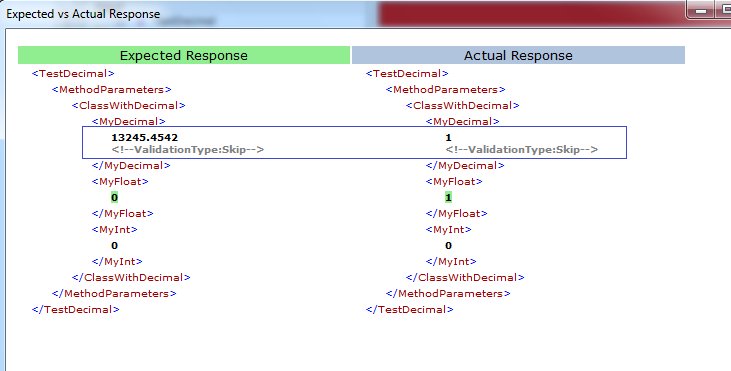Select closing </MethodParameters> tag in Expected Response

tap(114, 294)
